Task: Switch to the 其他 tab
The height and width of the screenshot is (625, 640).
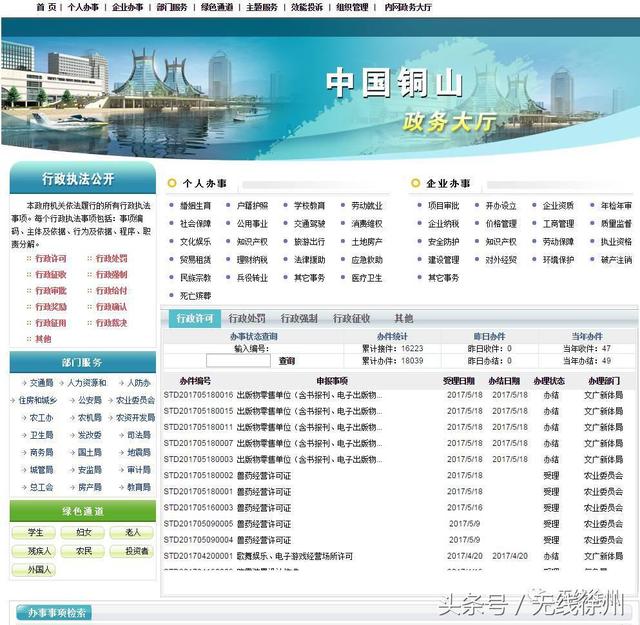Action: [404, 318]
